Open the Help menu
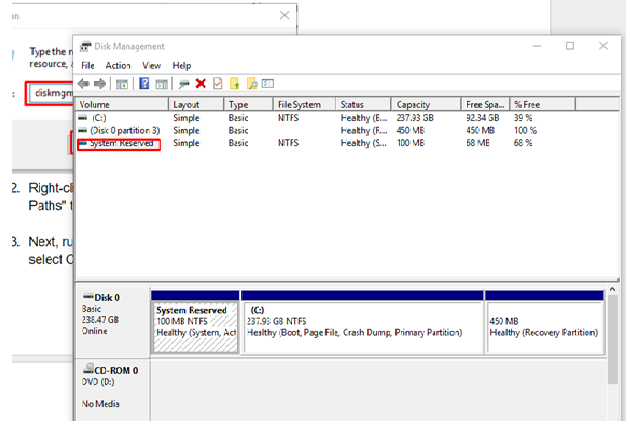The image size is (630, 427). (x=182, y=65)
